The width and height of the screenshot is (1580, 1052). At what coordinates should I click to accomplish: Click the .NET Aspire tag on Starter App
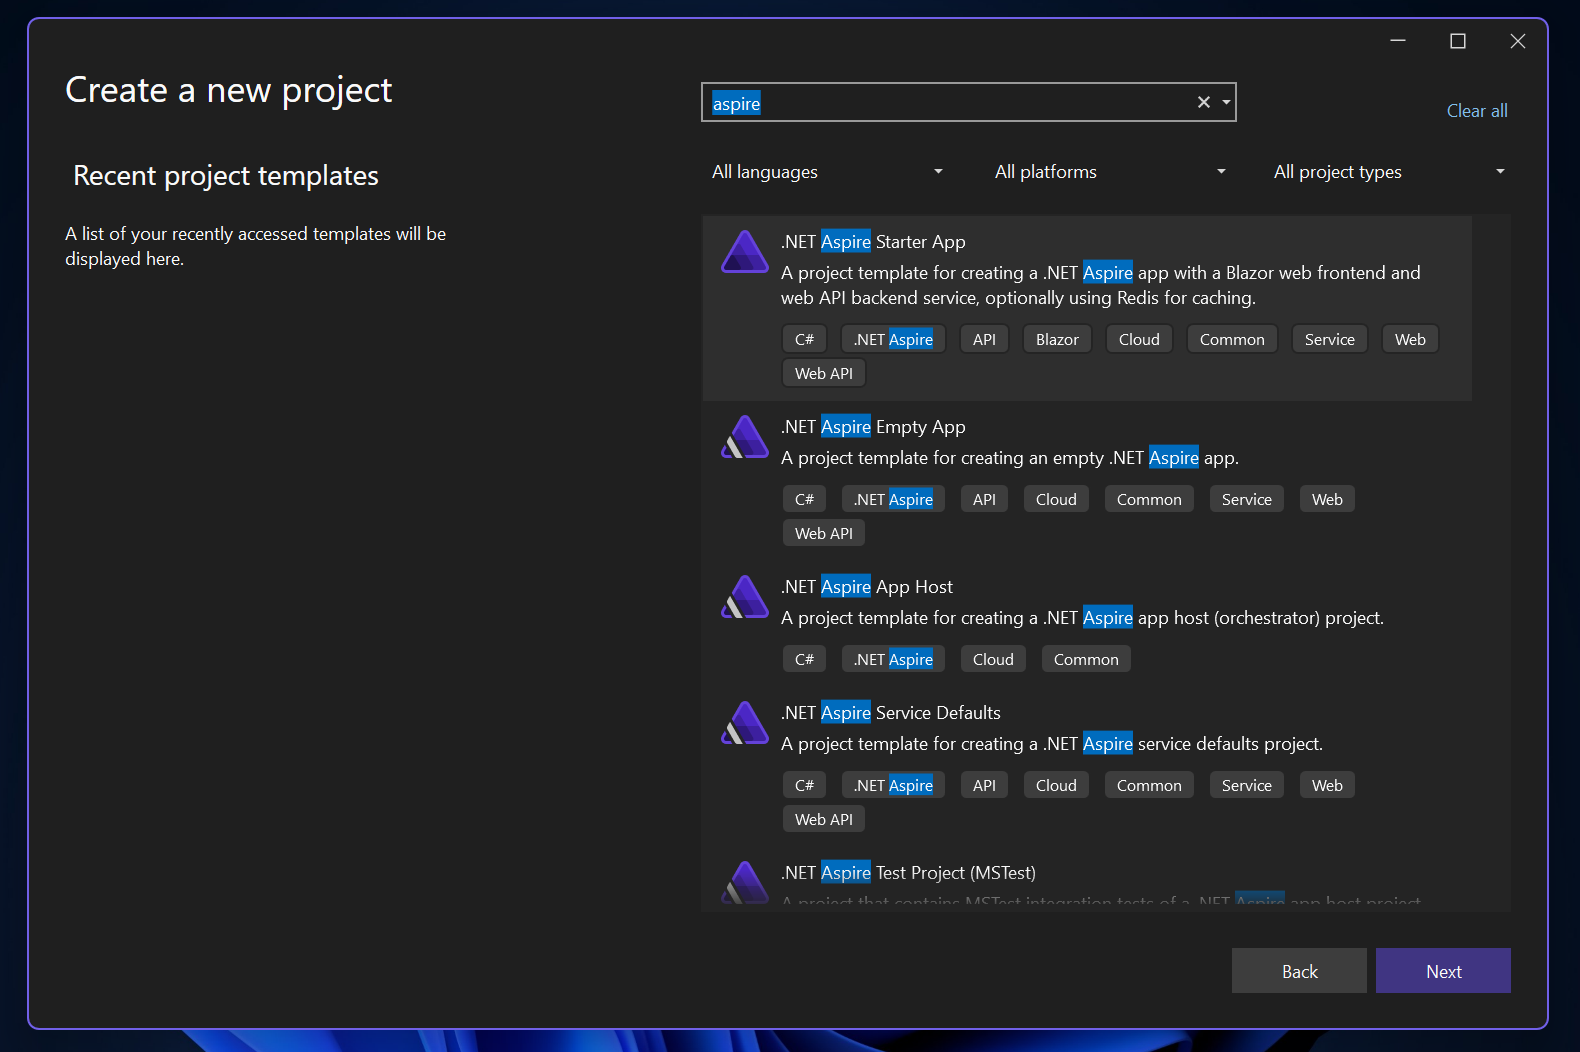click(x=893, y=340)
